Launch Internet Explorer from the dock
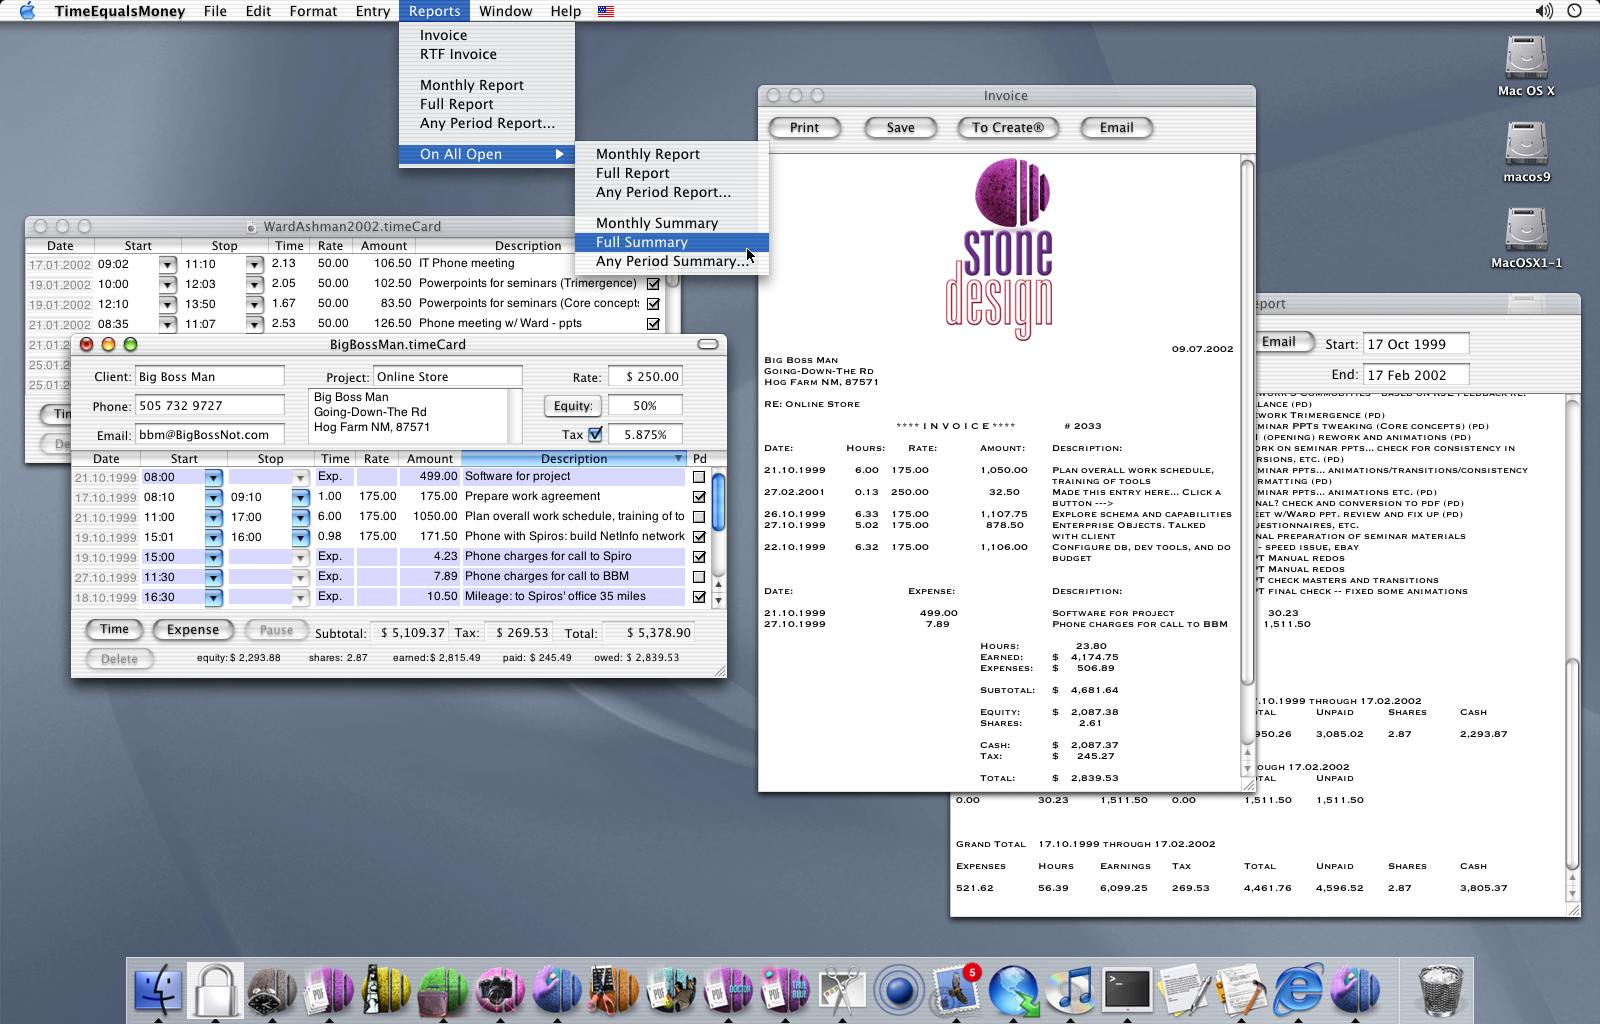1600x1024 pixels. pyautogui.click(x=1298, y=989)
